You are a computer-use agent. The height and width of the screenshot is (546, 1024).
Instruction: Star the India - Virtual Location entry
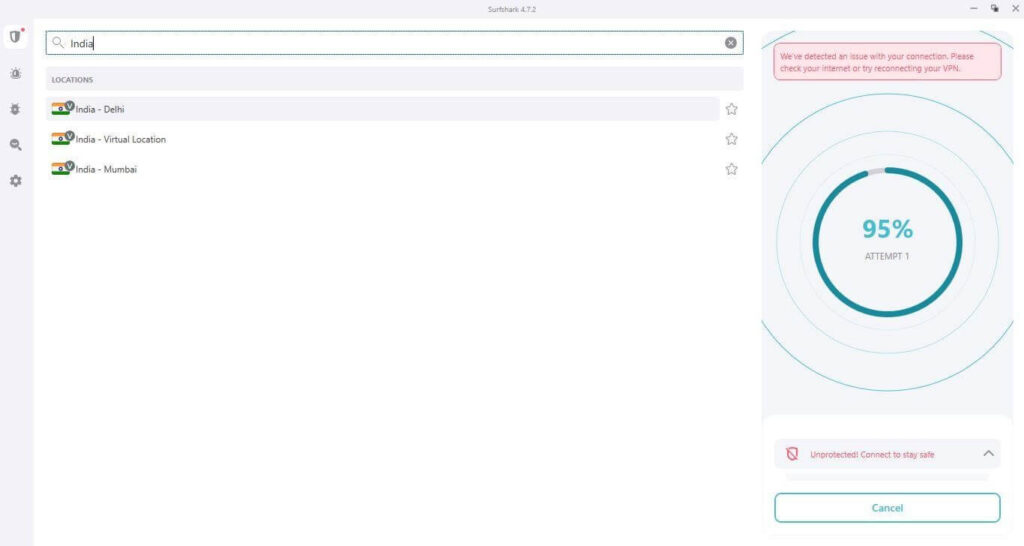pyautogui.click(x=731, y=139)
